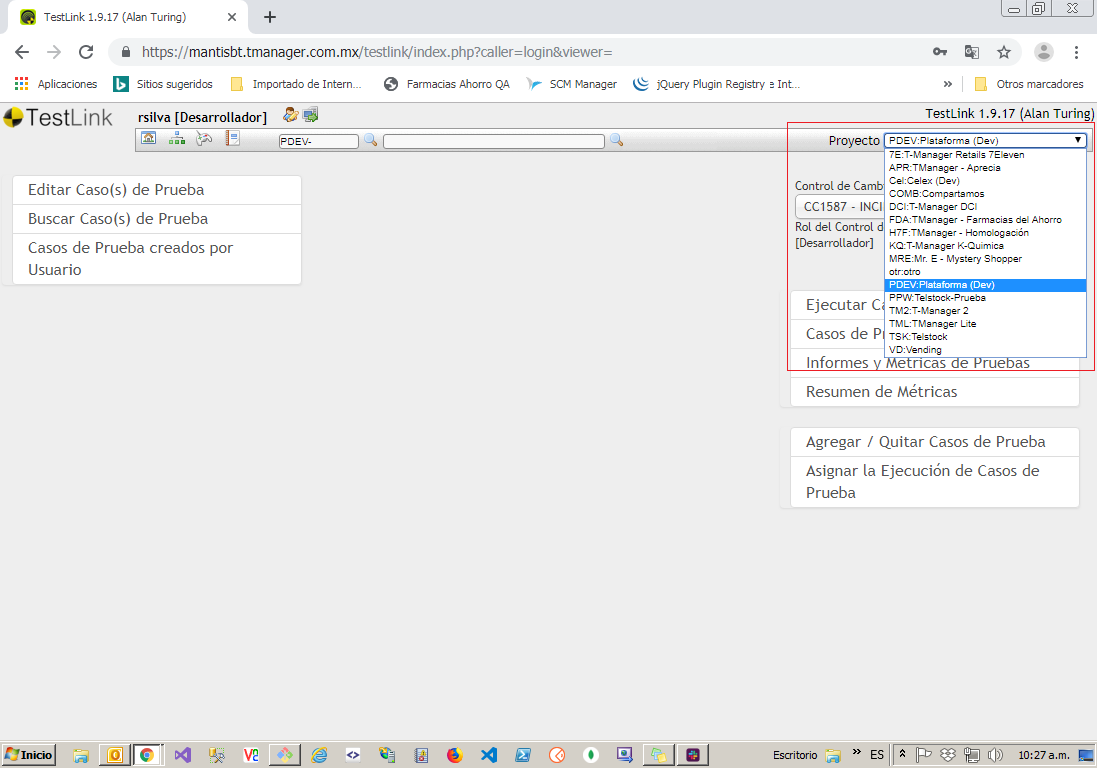Choose TML:TManager Lite project
Screen dimensions: 1097x768
(x=985, y=324)
